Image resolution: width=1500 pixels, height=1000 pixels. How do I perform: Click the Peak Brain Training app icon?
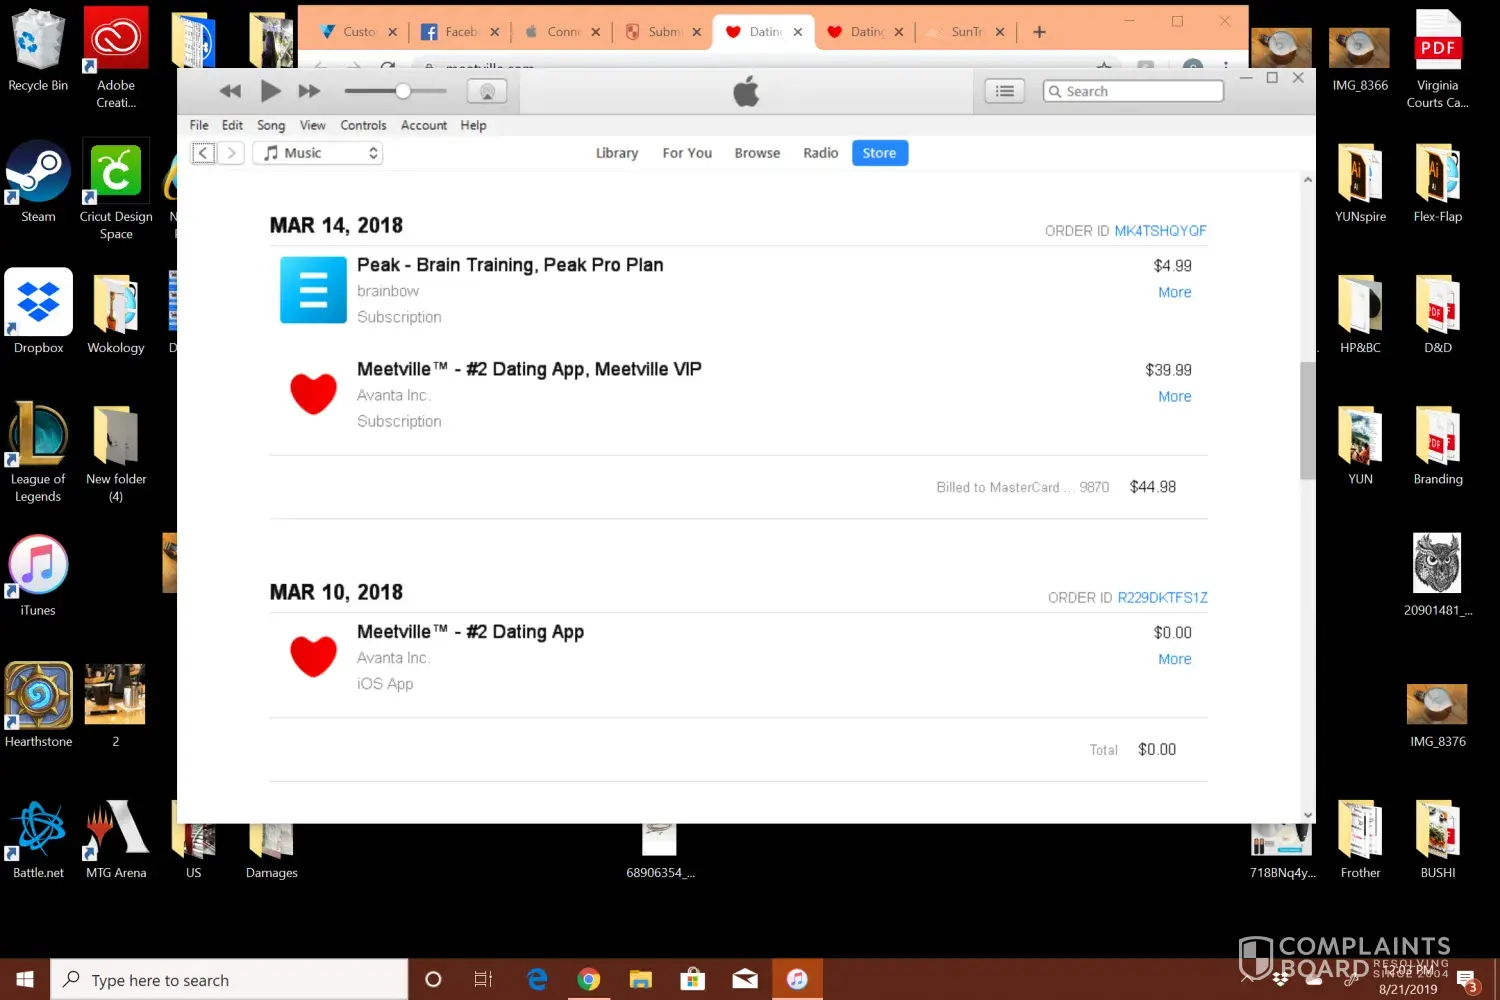tap(313, 290)
